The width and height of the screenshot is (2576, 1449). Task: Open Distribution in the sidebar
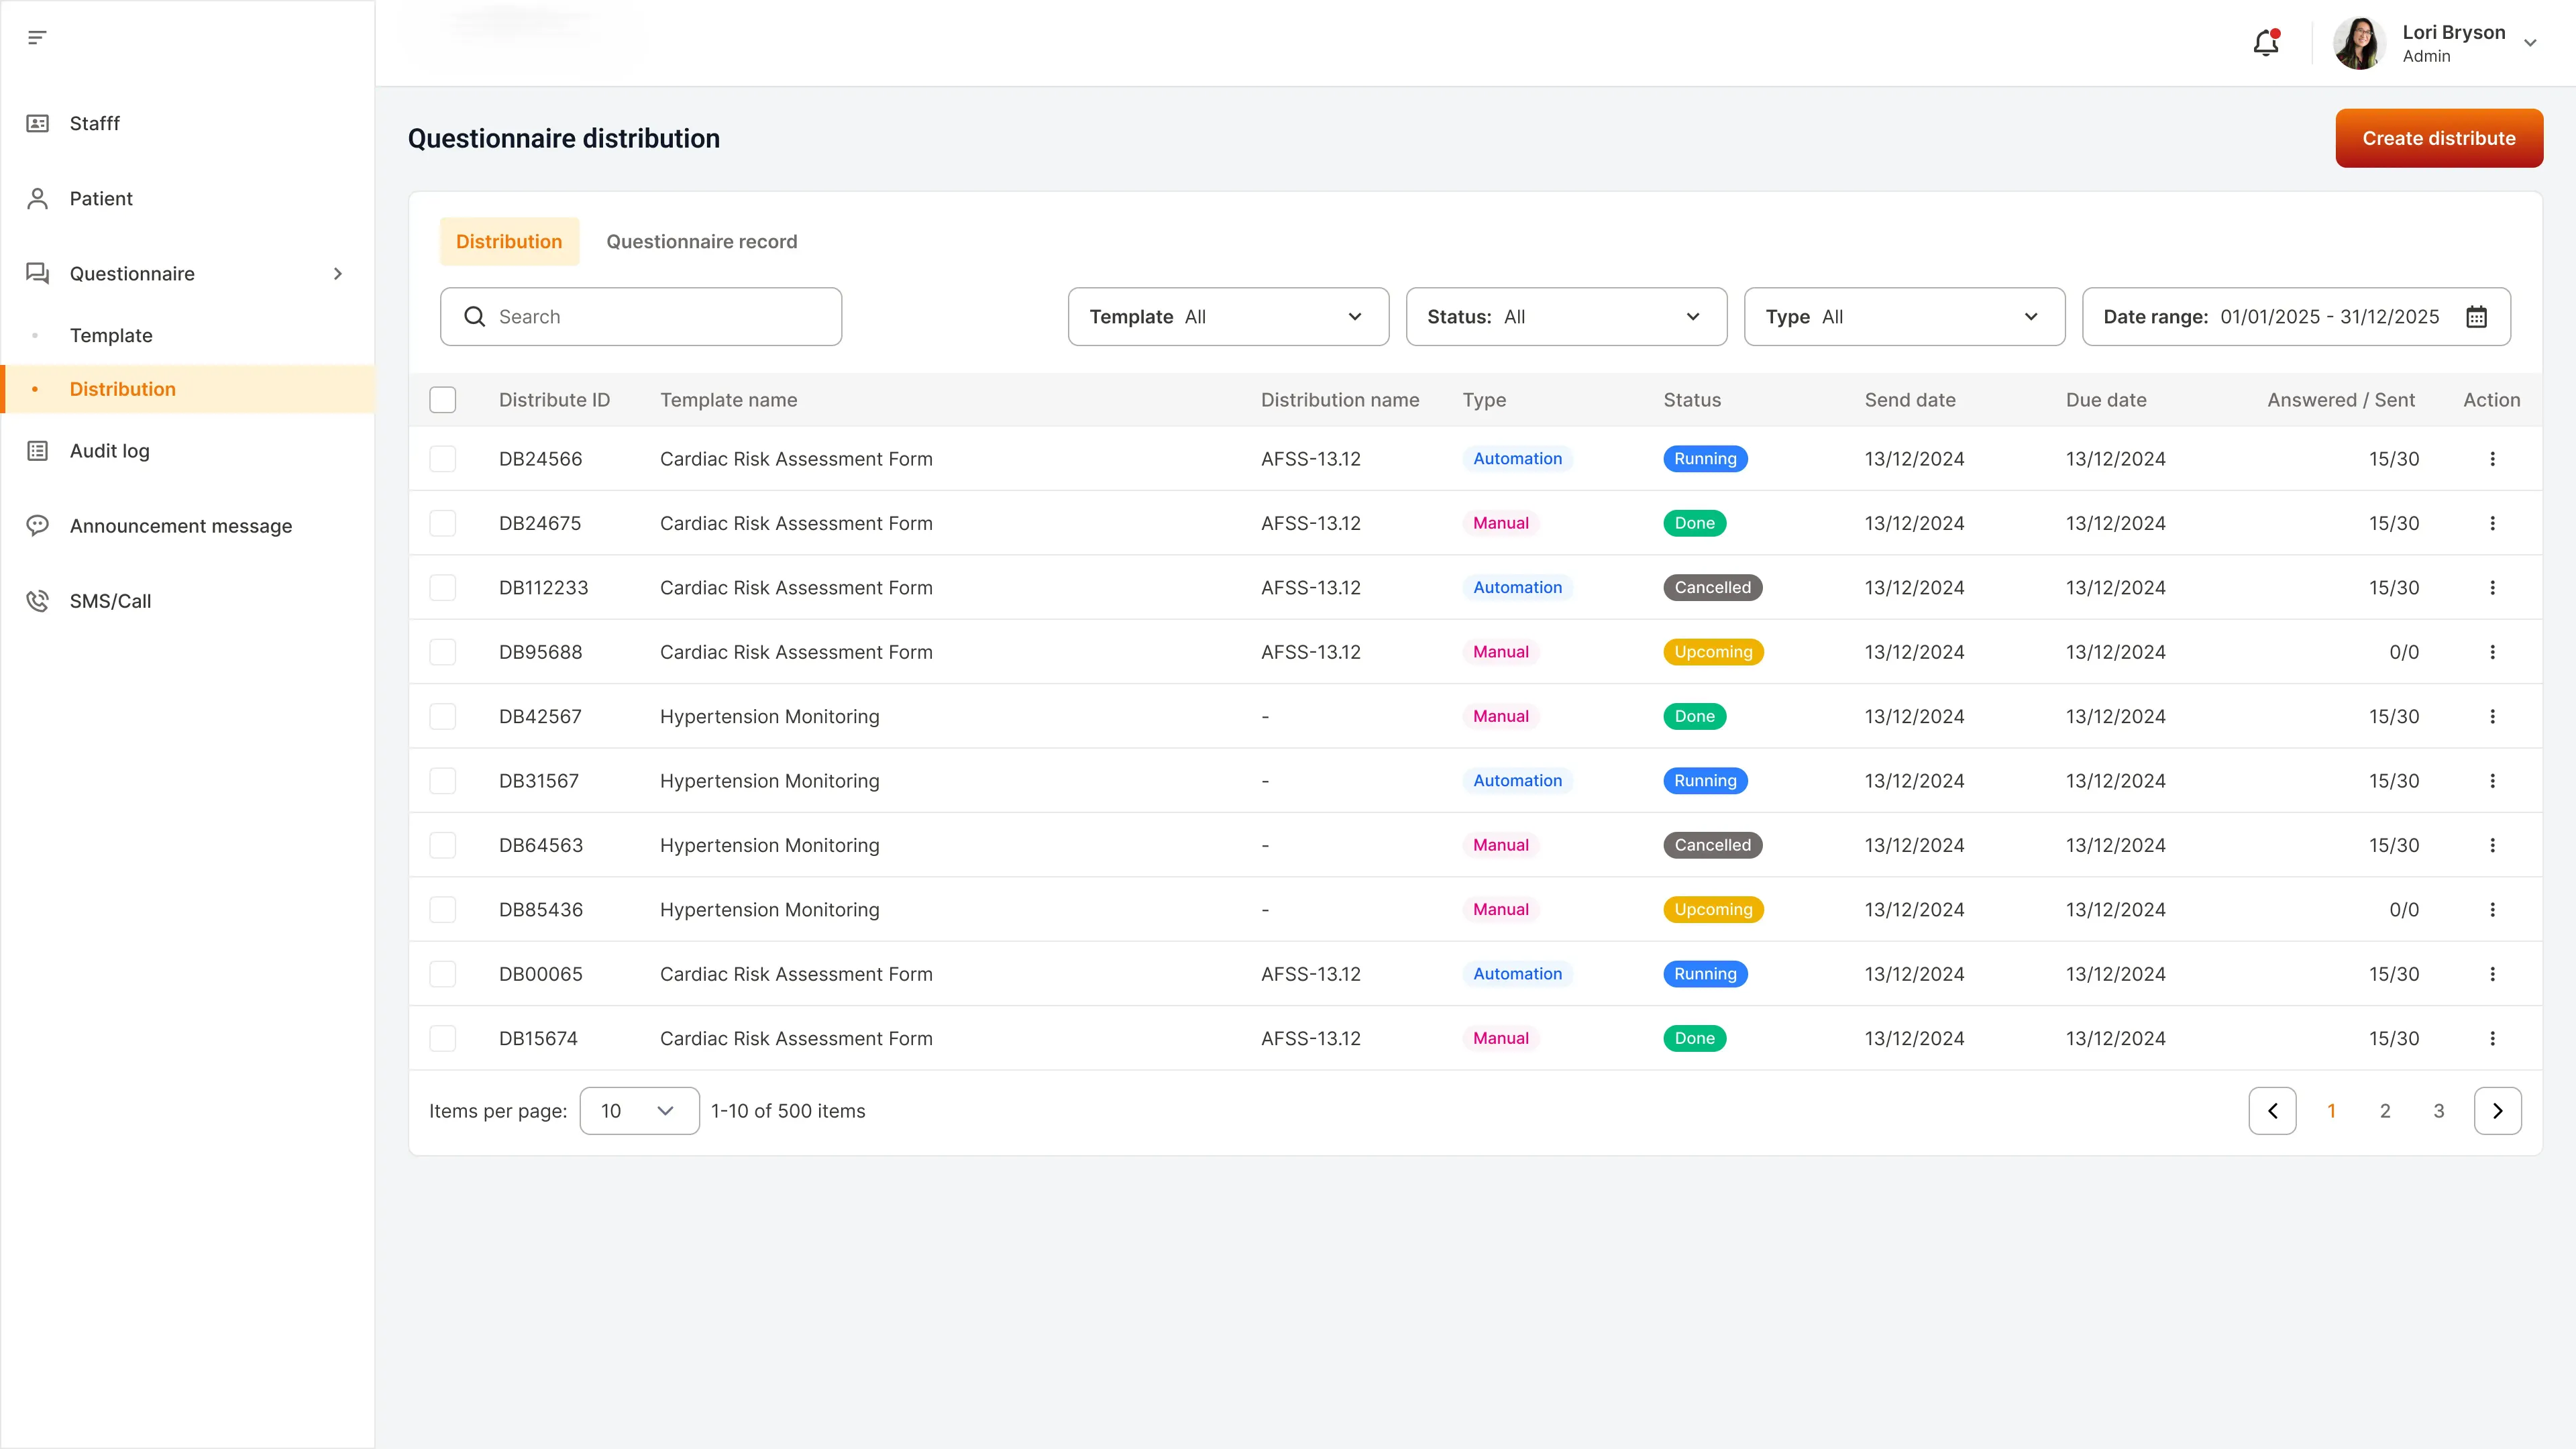[188, 389]
